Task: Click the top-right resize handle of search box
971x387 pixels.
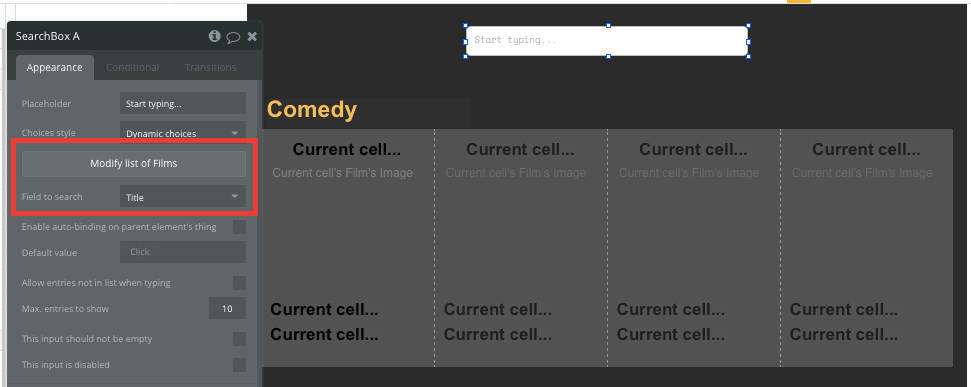Action: (x=748, y=26)
